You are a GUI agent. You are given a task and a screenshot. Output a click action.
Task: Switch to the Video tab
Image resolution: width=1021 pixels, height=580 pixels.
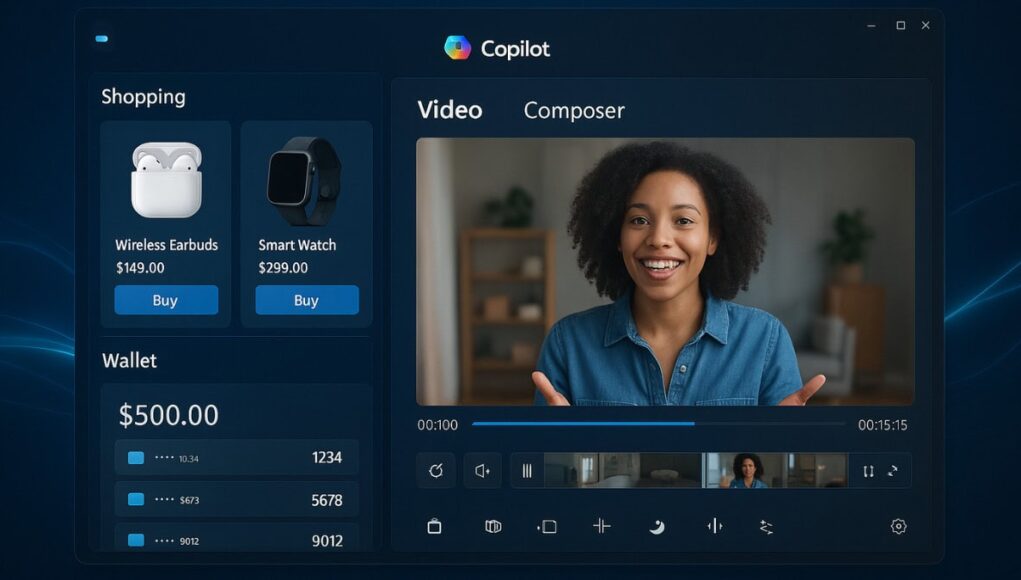coord(449,110)
